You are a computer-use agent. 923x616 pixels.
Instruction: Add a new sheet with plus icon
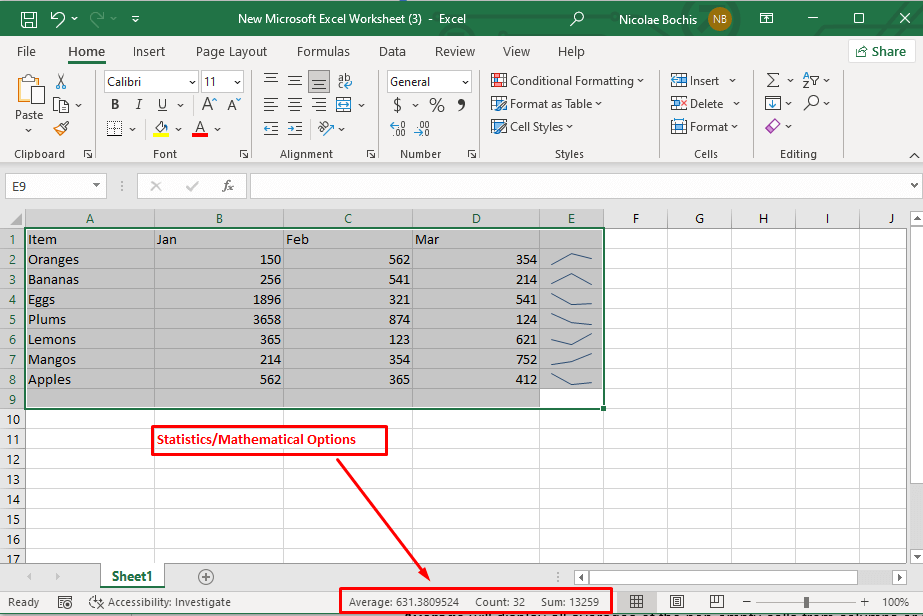tap(206, 577)
